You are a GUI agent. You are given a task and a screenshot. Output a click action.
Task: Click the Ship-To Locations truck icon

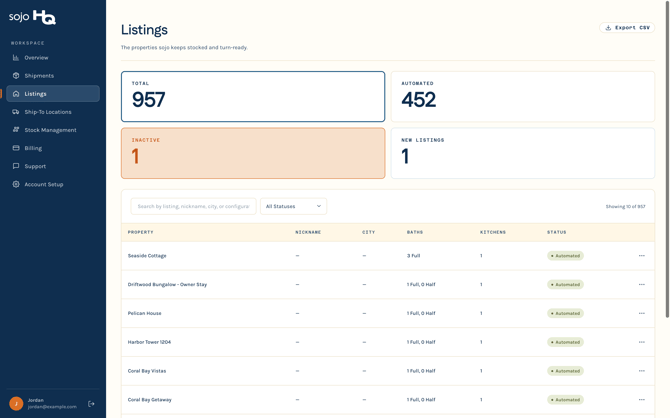[16, 112]
